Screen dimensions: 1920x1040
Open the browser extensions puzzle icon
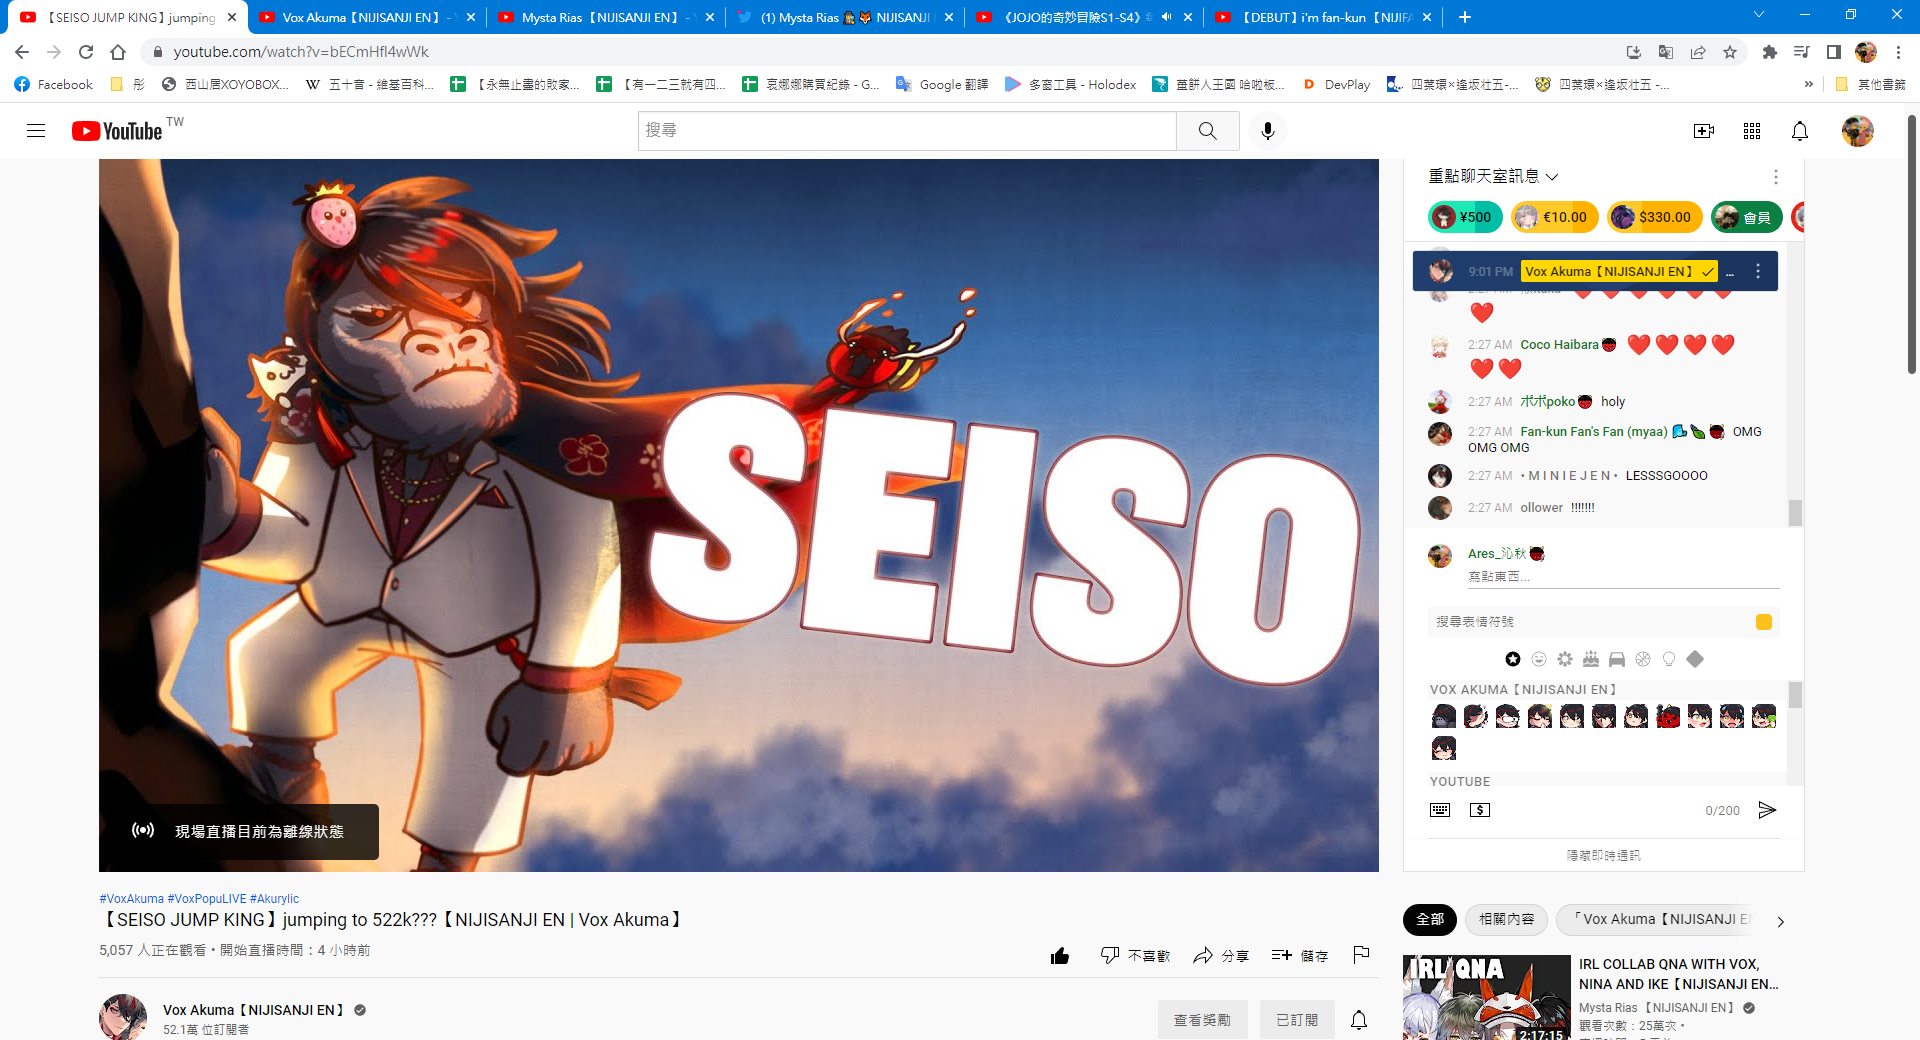[1770, 52]
